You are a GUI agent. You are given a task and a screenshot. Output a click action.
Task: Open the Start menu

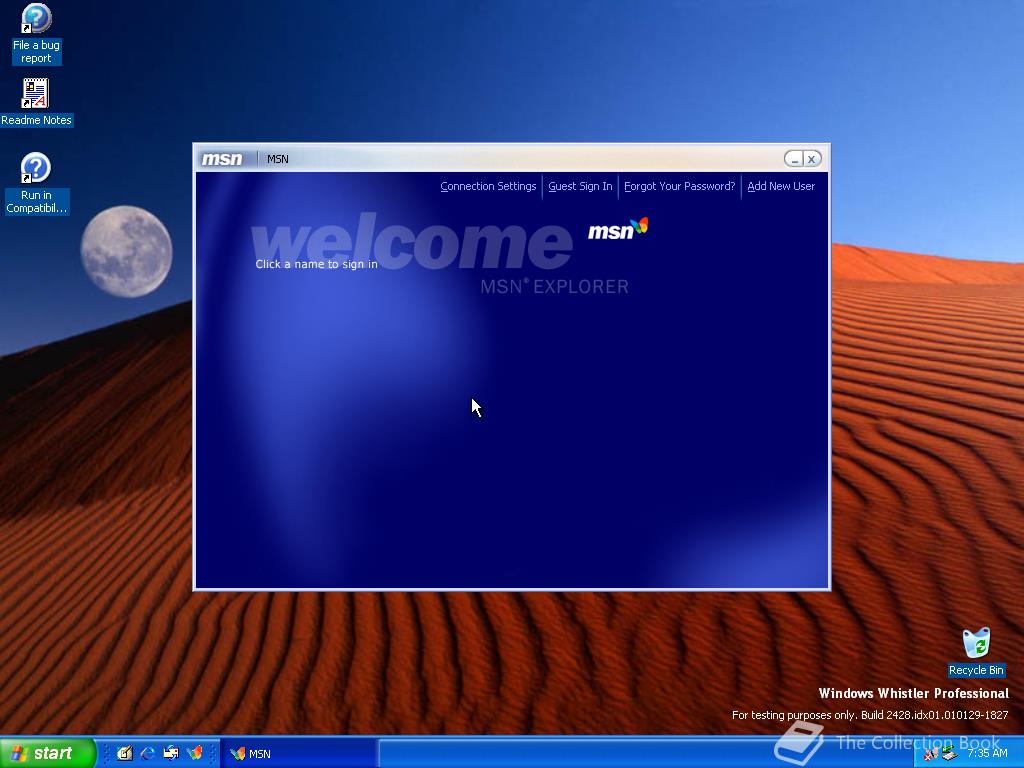click(x=48, y=753)
